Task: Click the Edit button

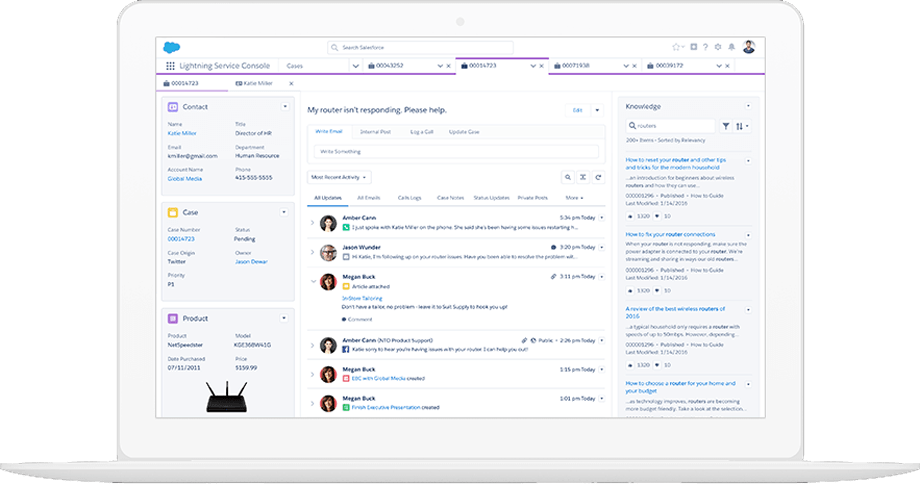Action: [x=576, y=110]
